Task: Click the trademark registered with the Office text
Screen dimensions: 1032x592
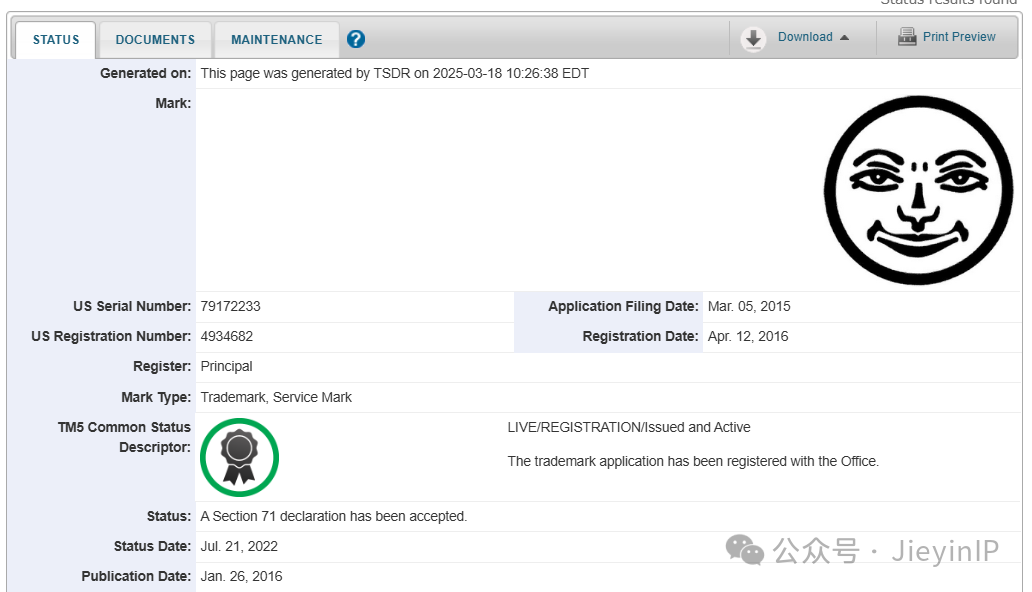Action: [693, 462]
